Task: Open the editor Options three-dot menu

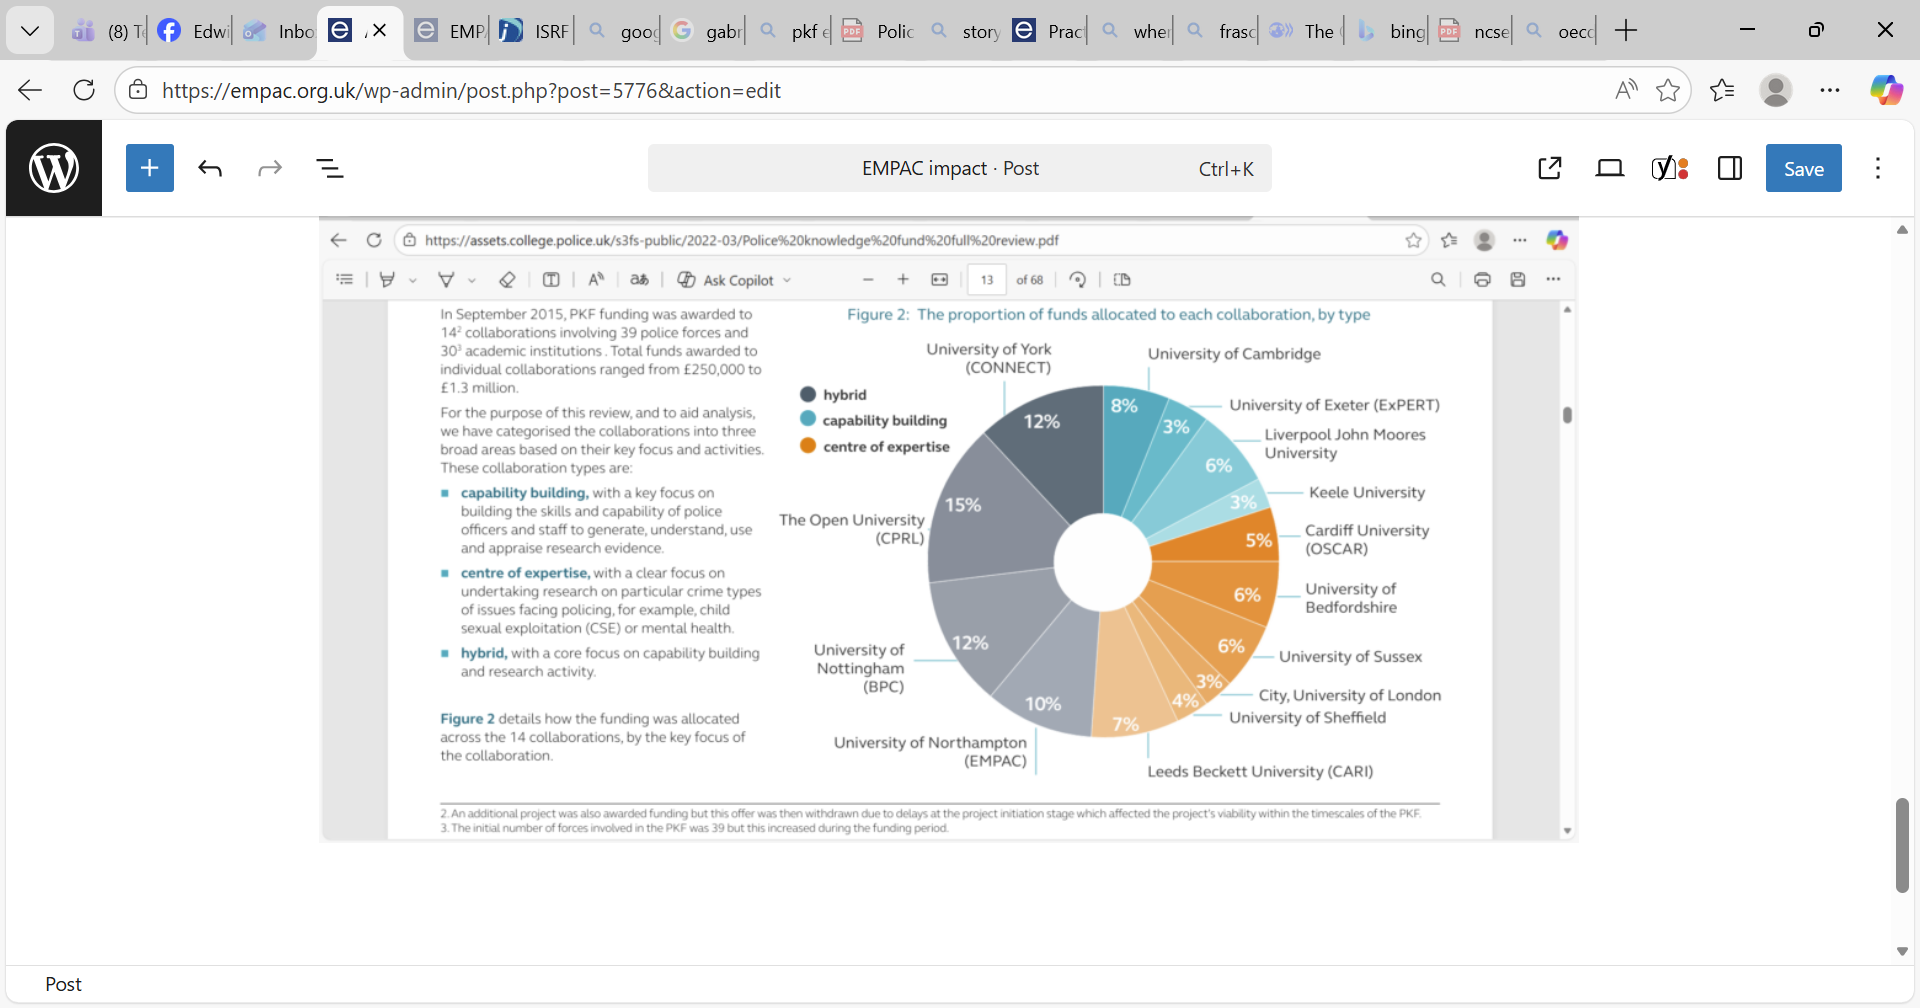Action: click(x=1877, y=168)
